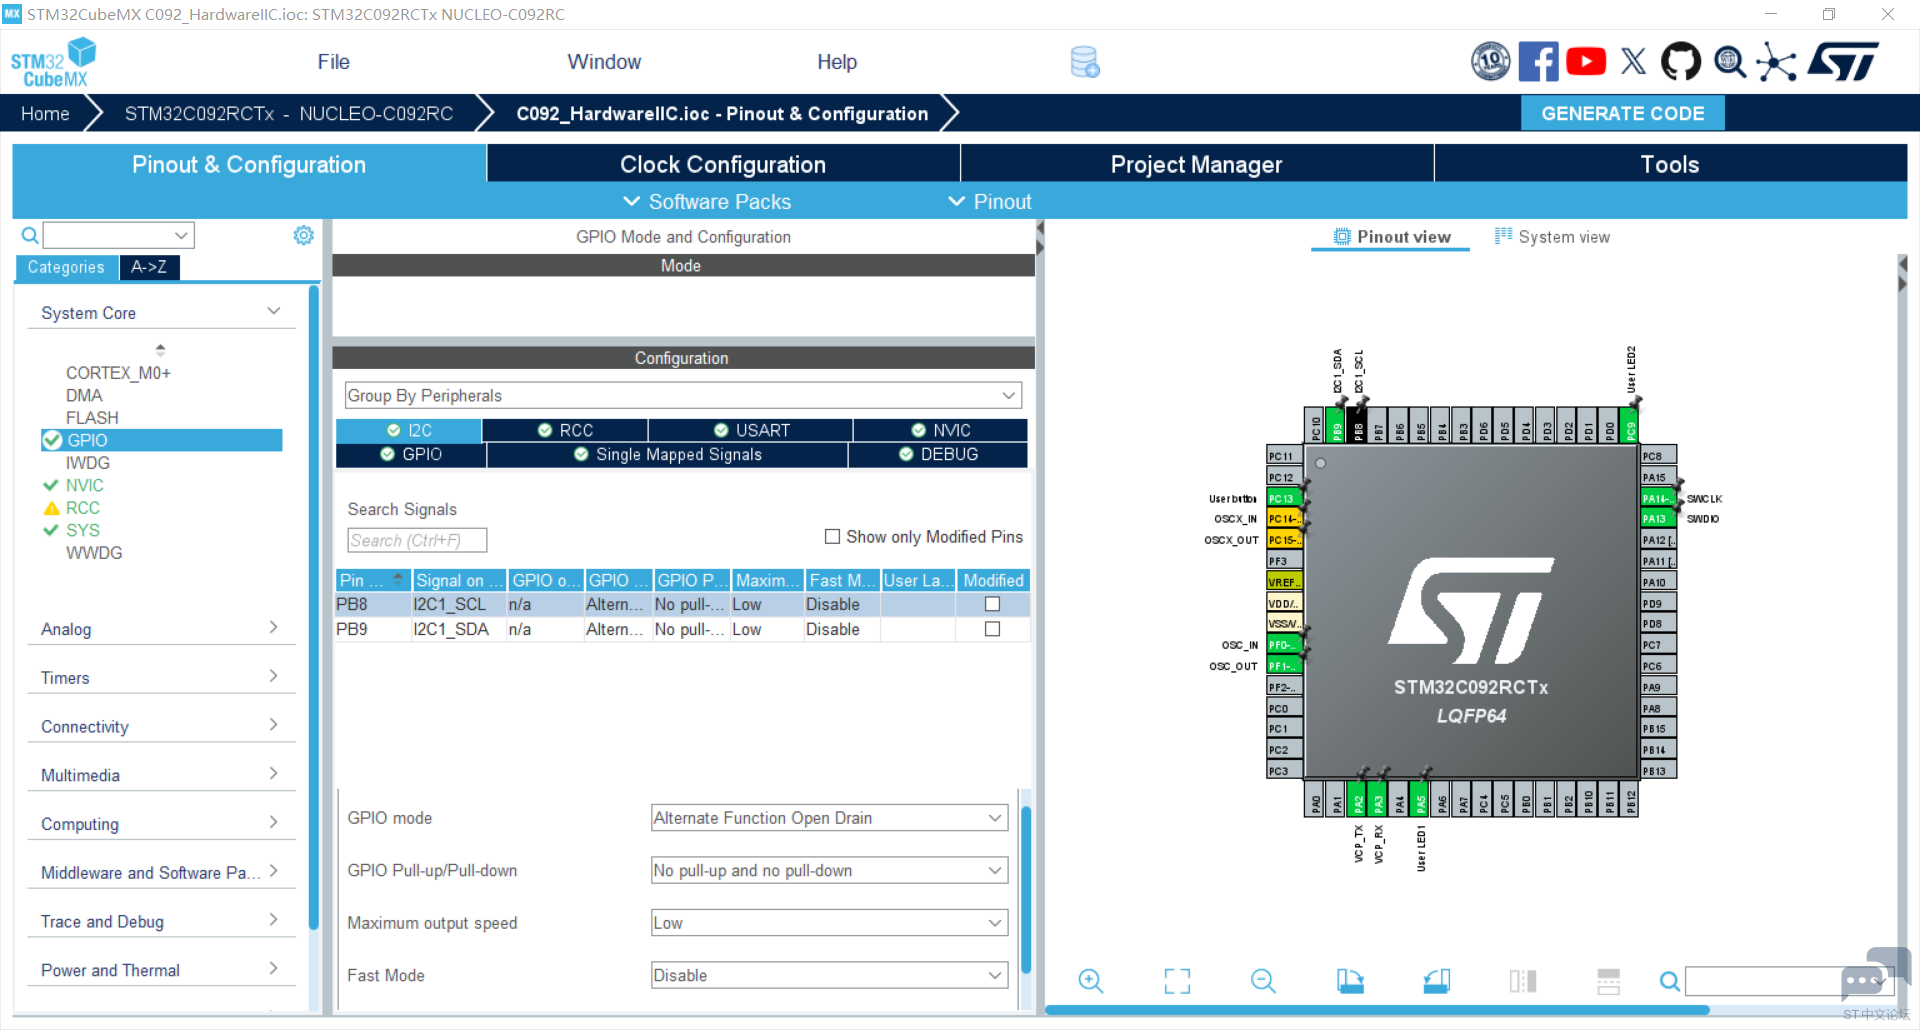
Task: Click the GENERATE CODE button
Action: tap(1622, 113)
